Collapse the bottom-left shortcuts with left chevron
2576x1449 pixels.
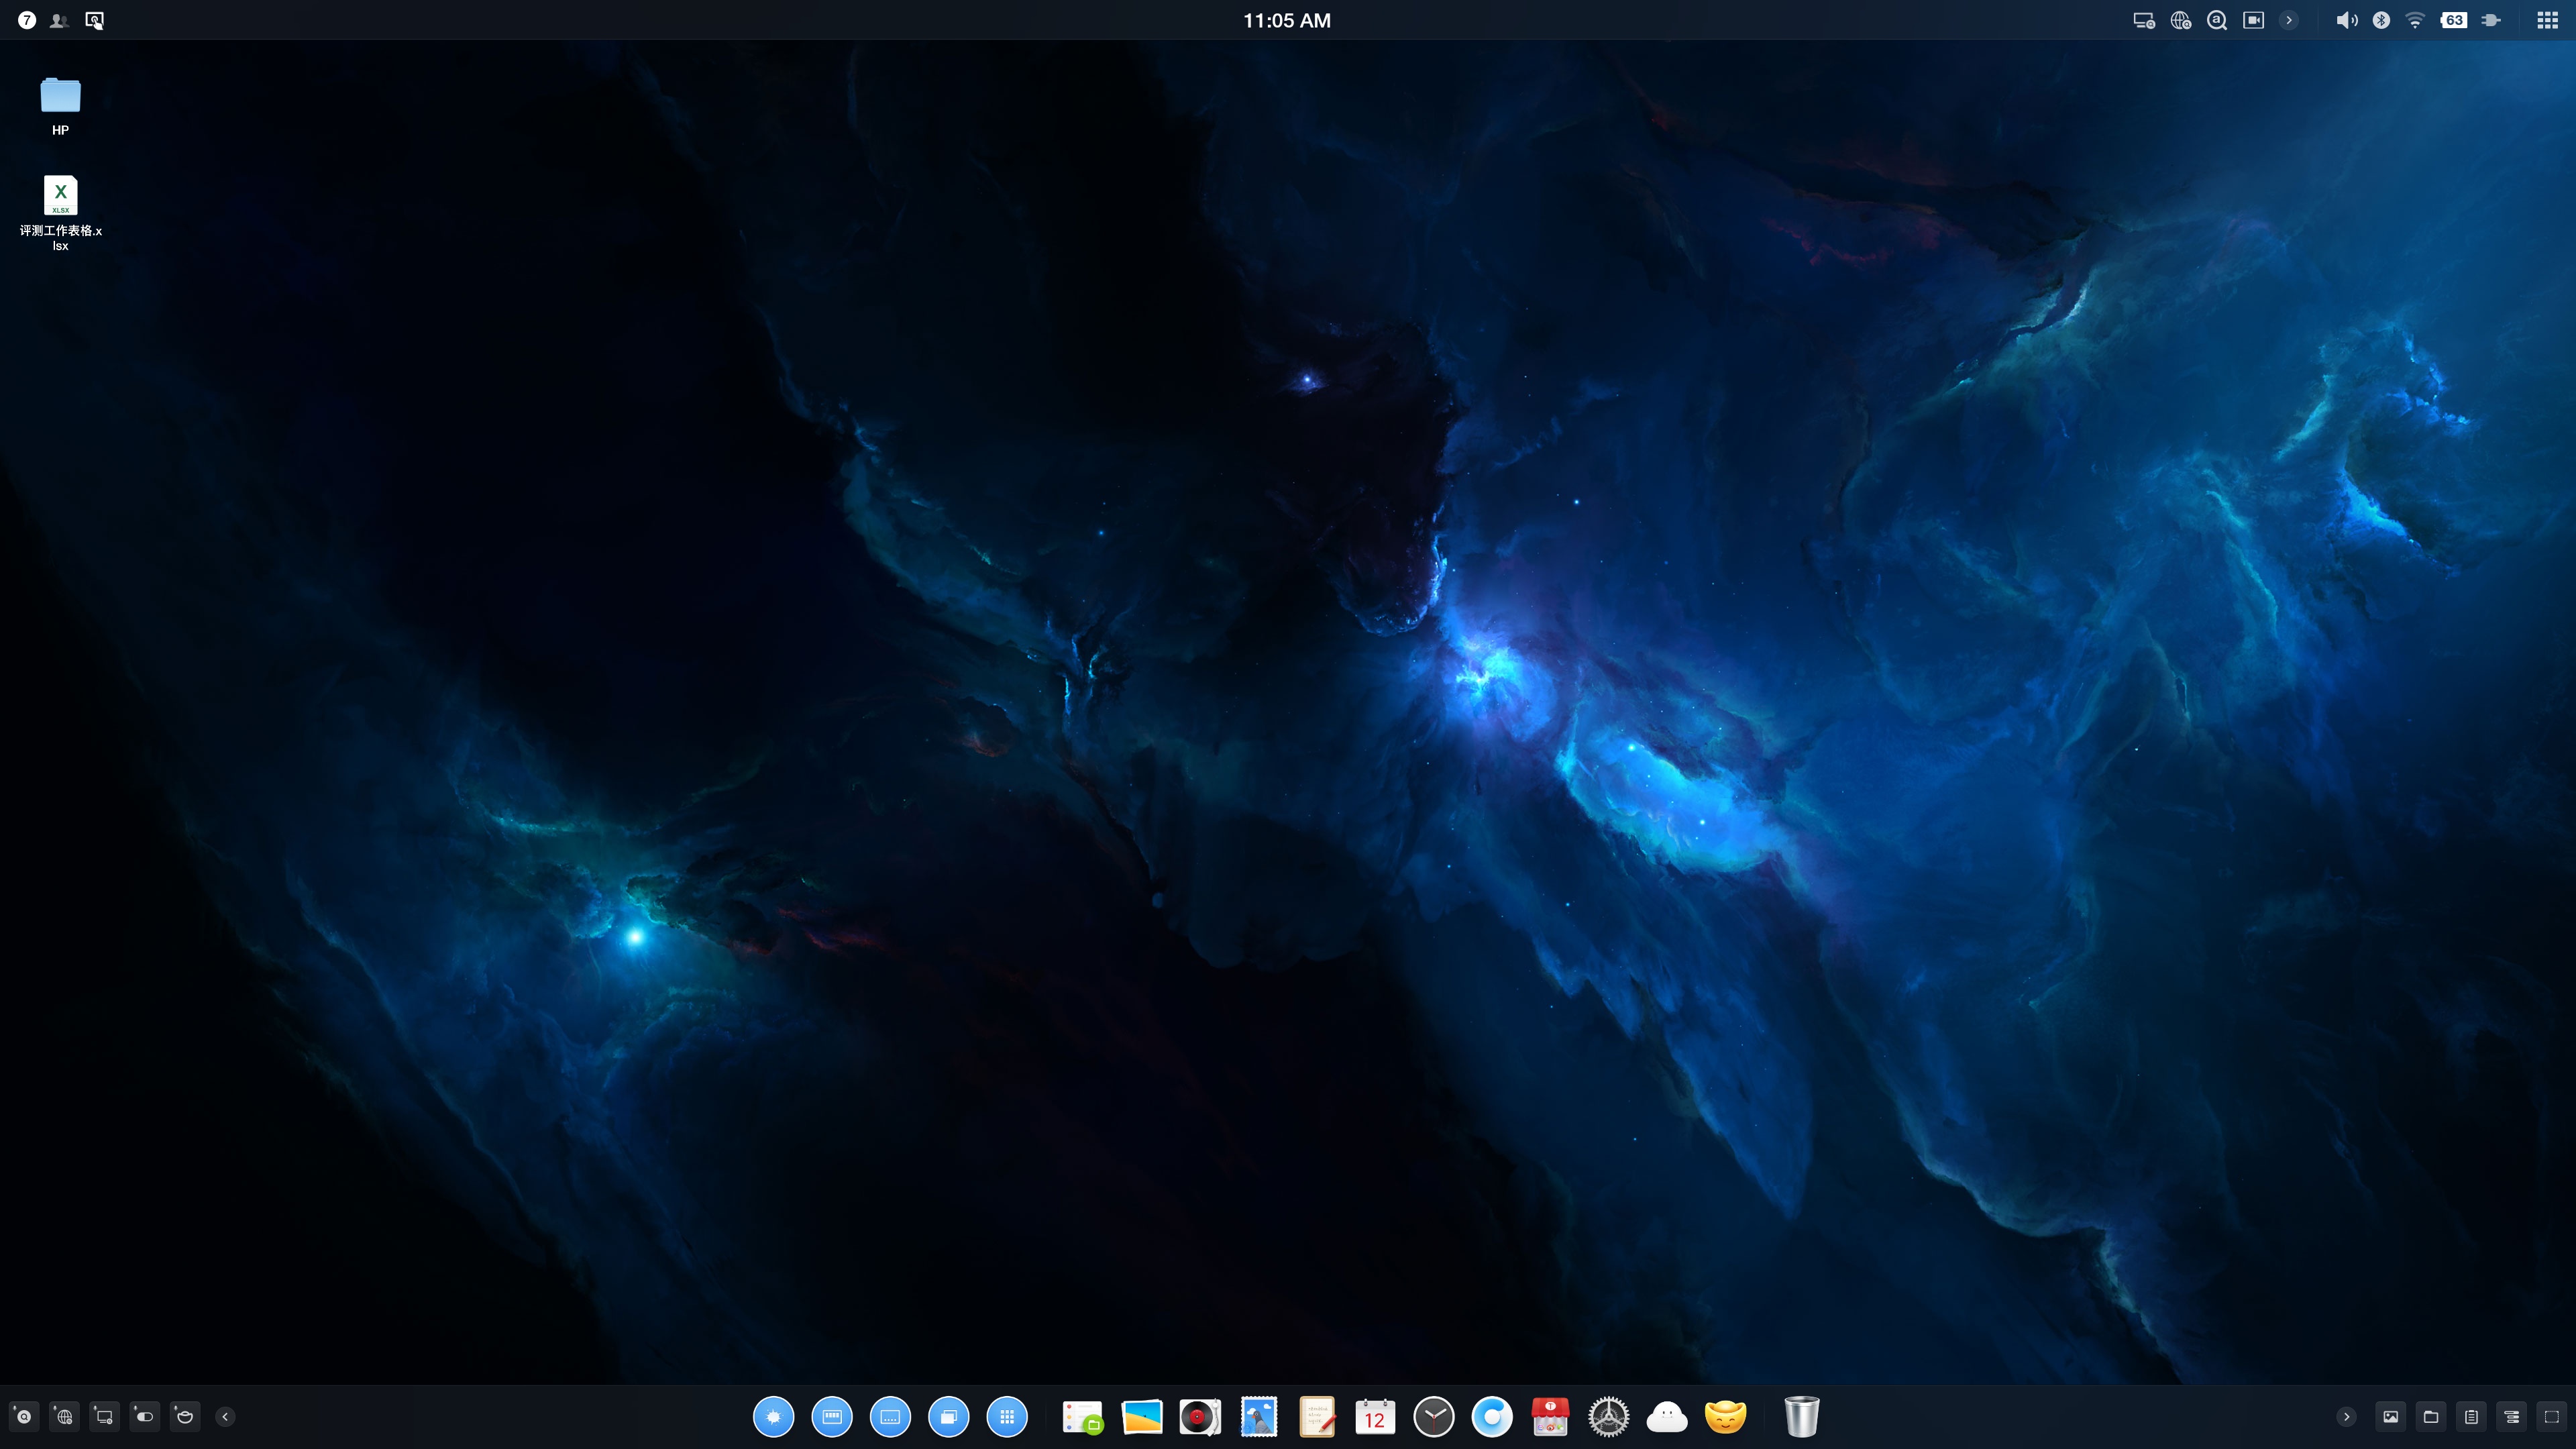click(225, 1416)
